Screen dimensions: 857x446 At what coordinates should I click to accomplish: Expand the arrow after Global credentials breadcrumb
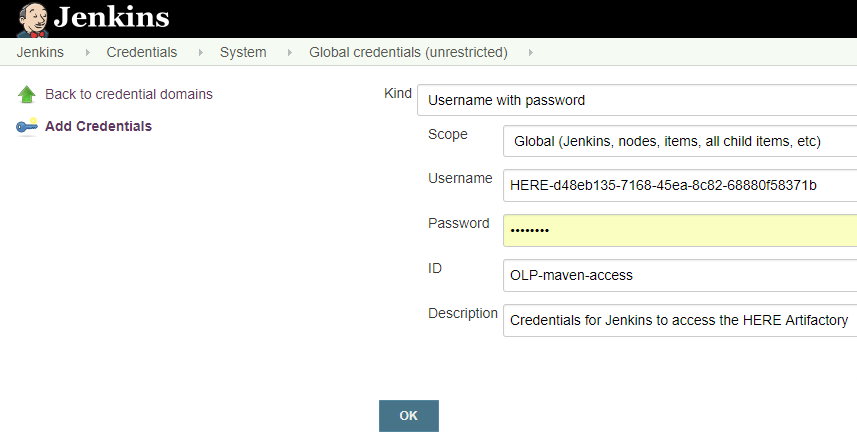tap(529, 52)
